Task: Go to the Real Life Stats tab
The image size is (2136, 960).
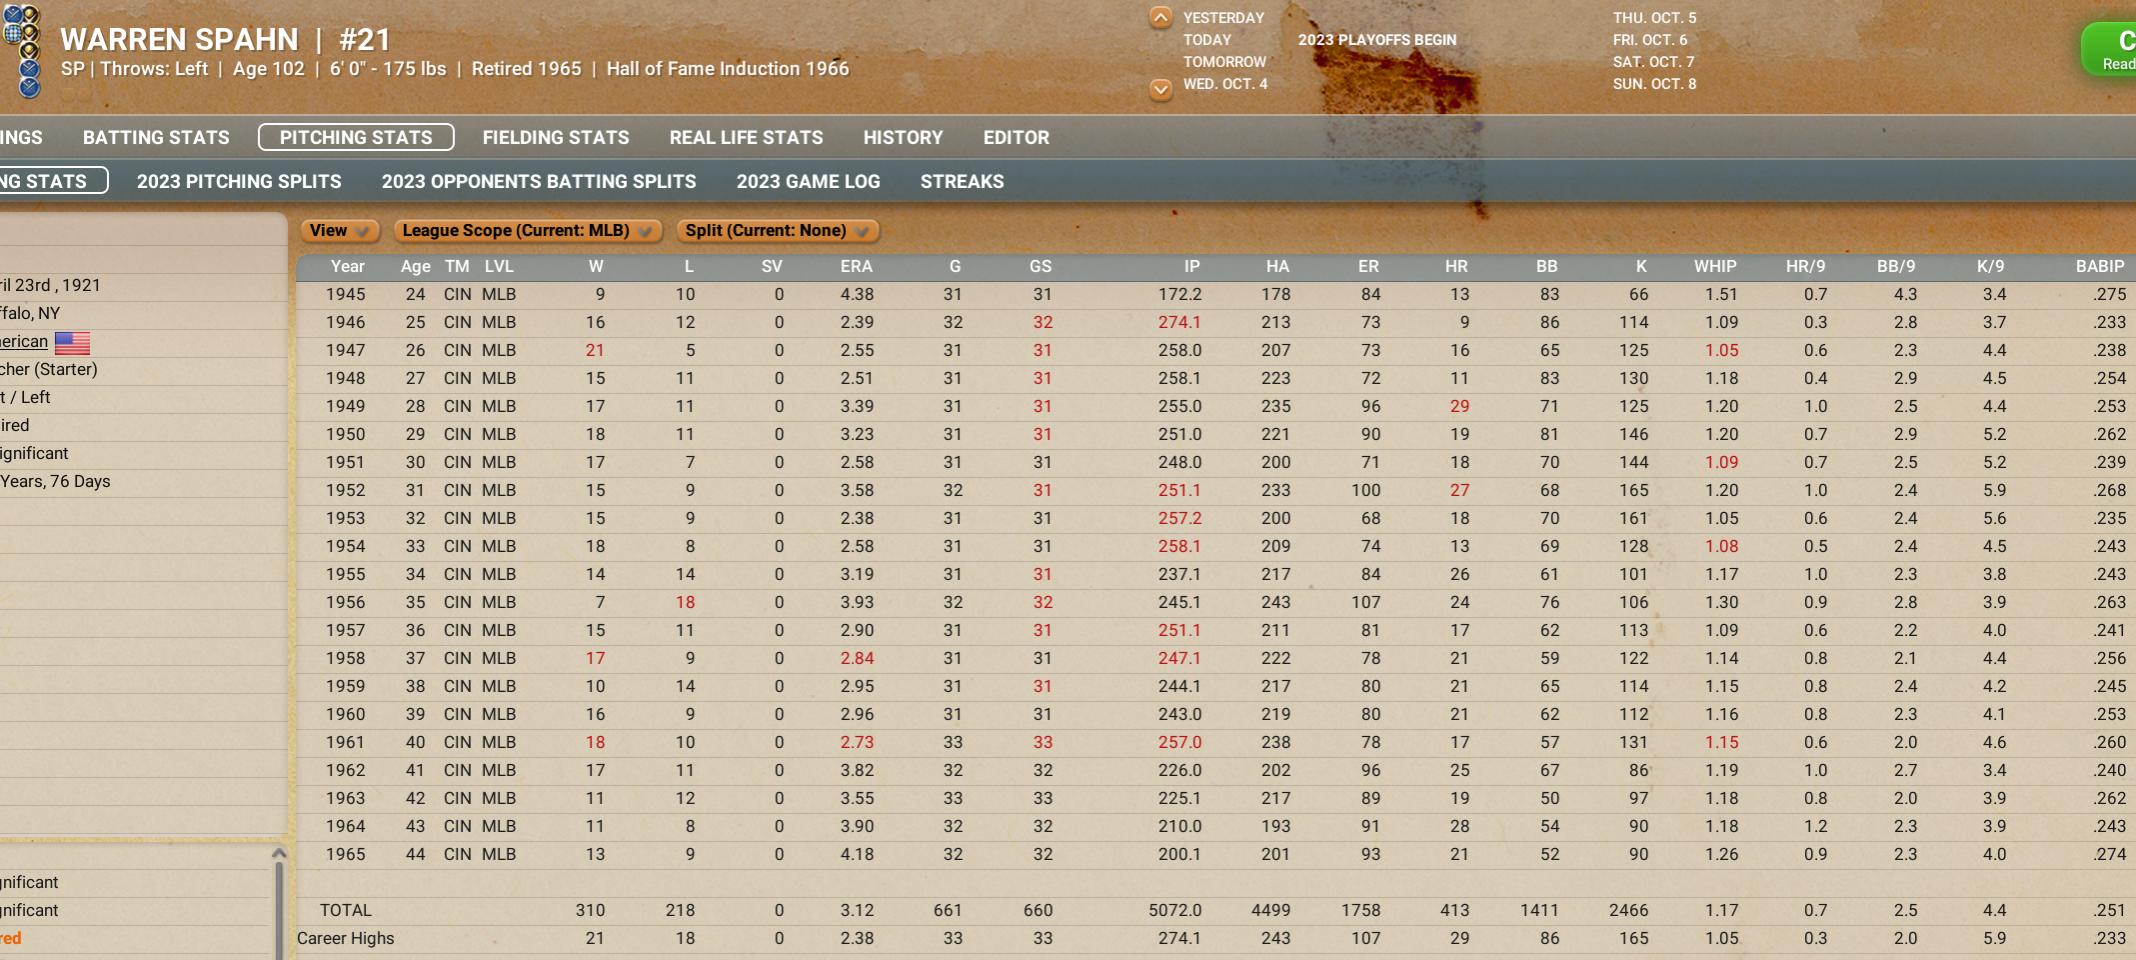Action: [746, 138]
